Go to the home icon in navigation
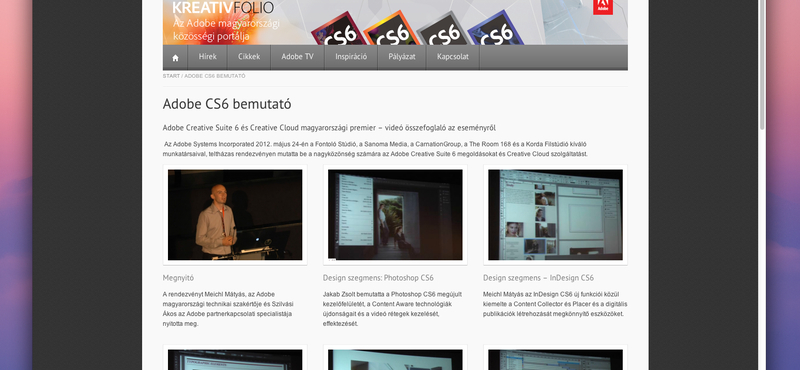 (x=175, y=58)
